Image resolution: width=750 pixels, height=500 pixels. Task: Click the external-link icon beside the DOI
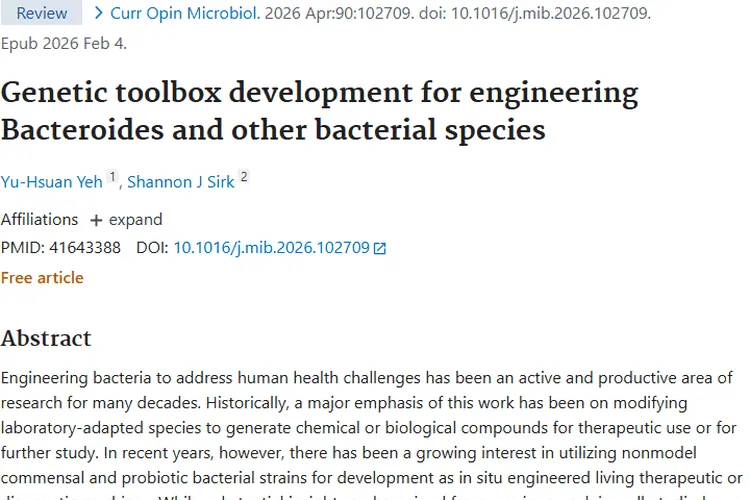380,248
